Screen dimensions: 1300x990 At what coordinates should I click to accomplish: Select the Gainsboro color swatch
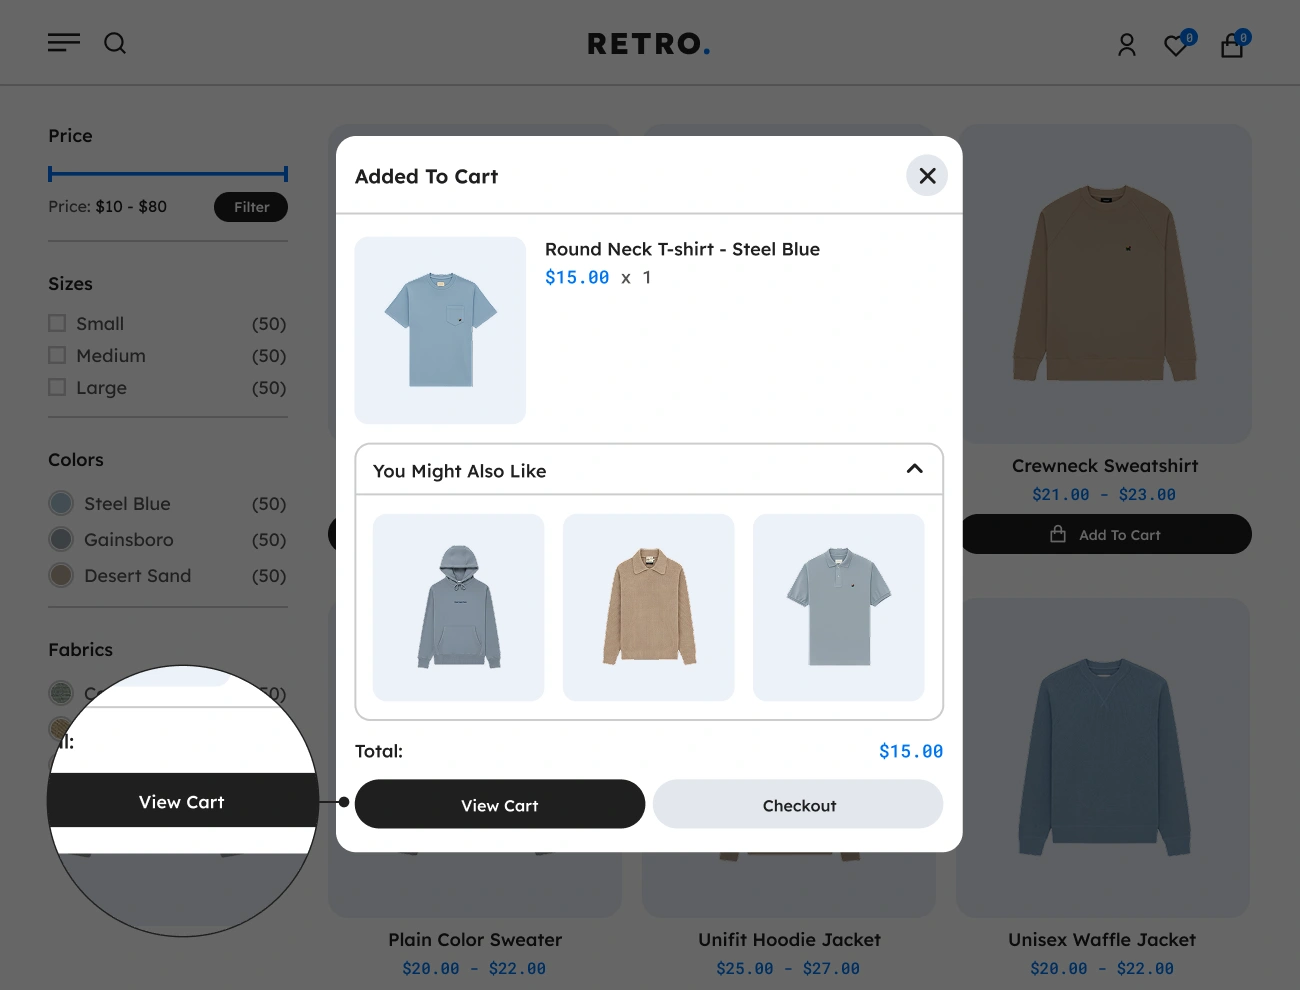coord(61,539)
